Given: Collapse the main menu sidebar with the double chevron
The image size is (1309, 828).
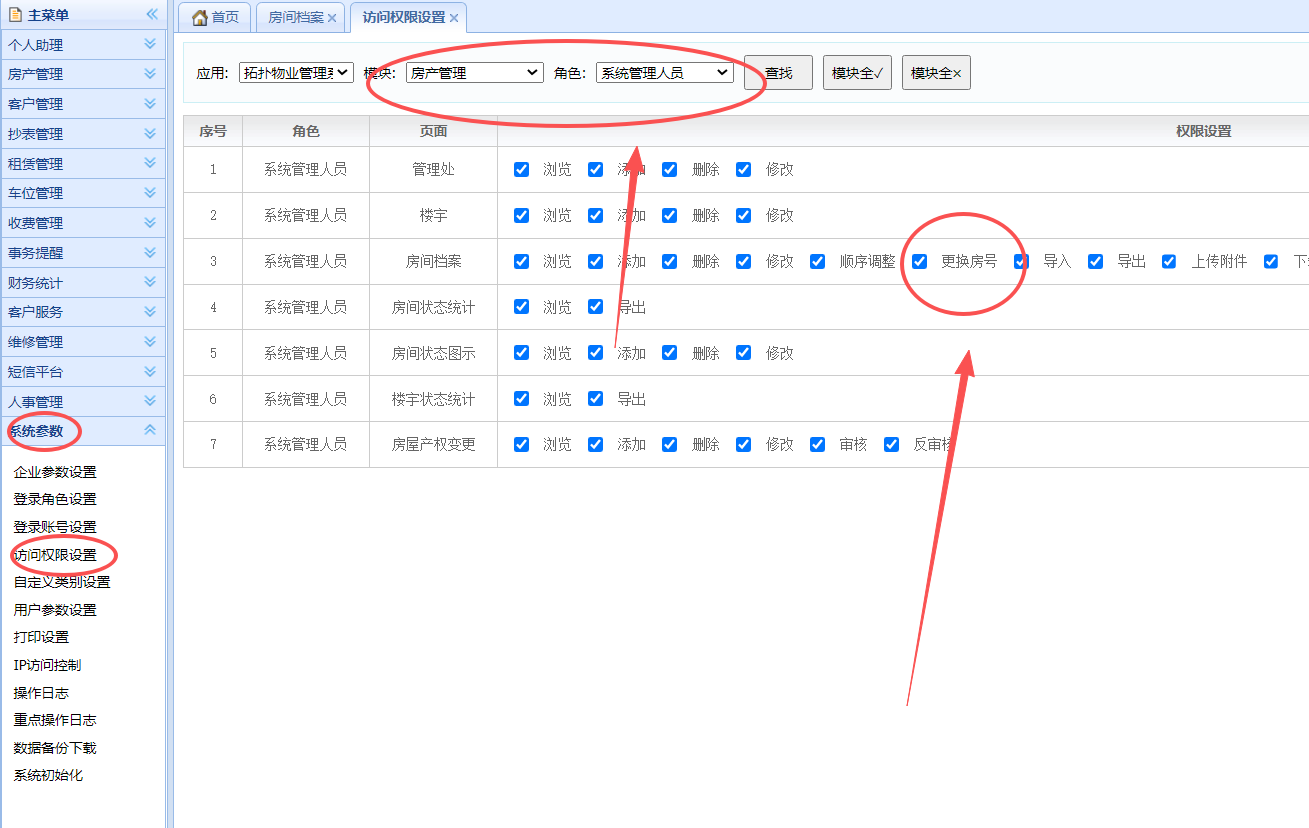Looking at the screenshot, I should pos(152,14).
